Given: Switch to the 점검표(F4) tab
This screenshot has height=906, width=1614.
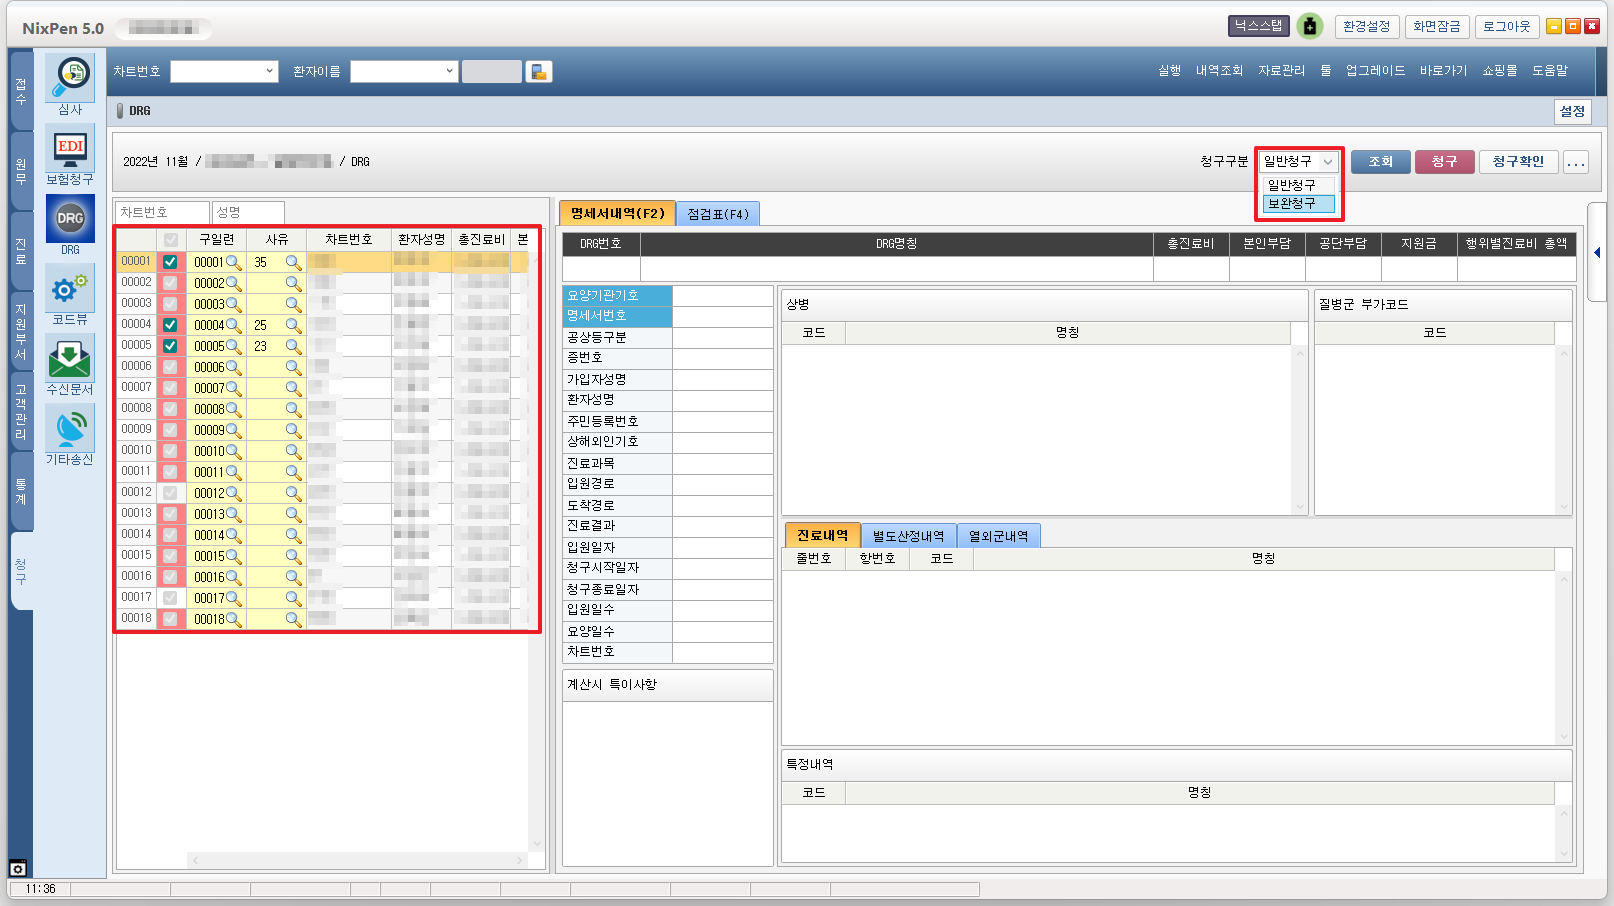Looking at the screenshot, I should (x=717, y=214).
